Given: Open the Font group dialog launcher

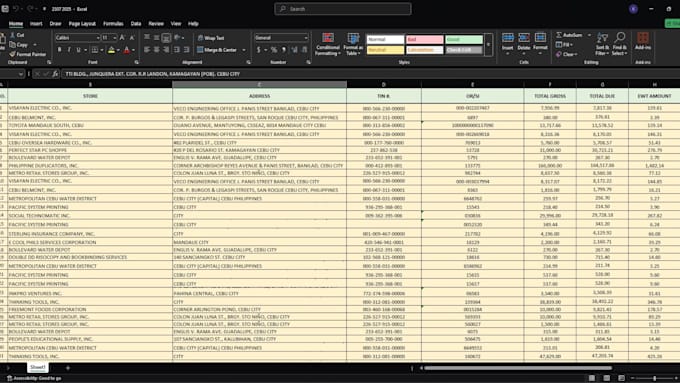Looking at the screenshot, I should point(136,62).
